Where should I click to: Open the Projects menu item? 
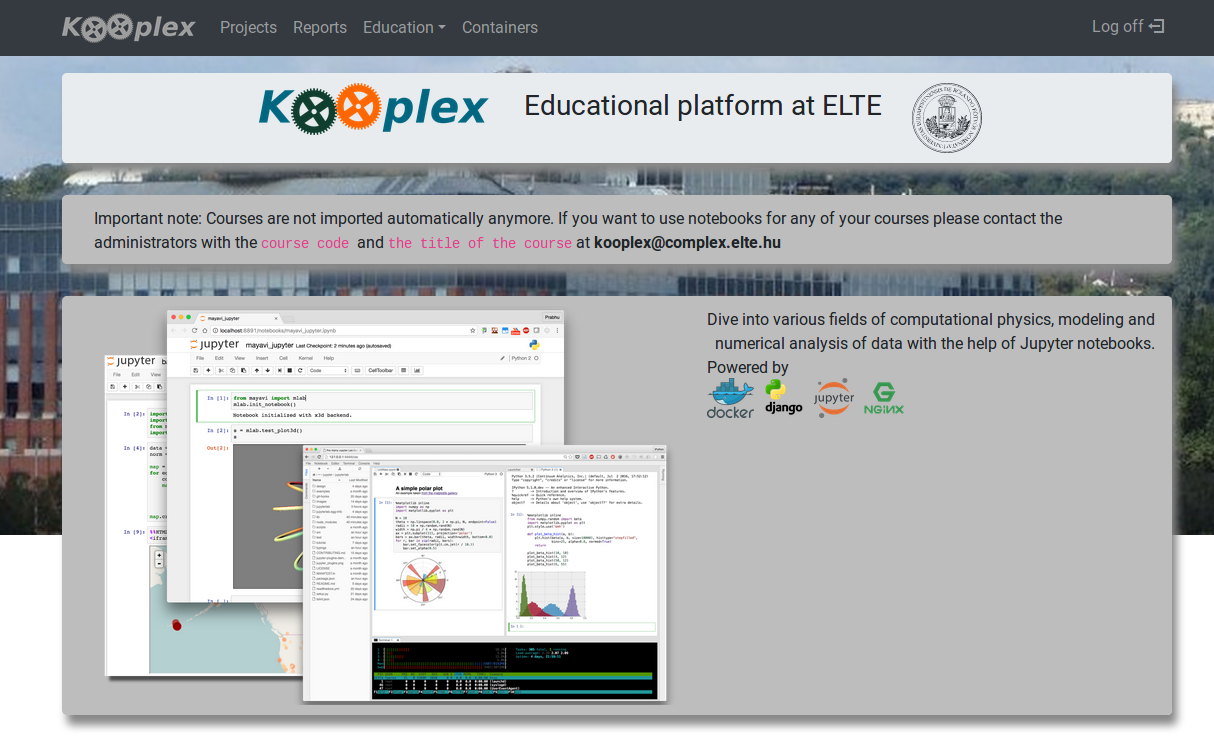click(248, 27)
